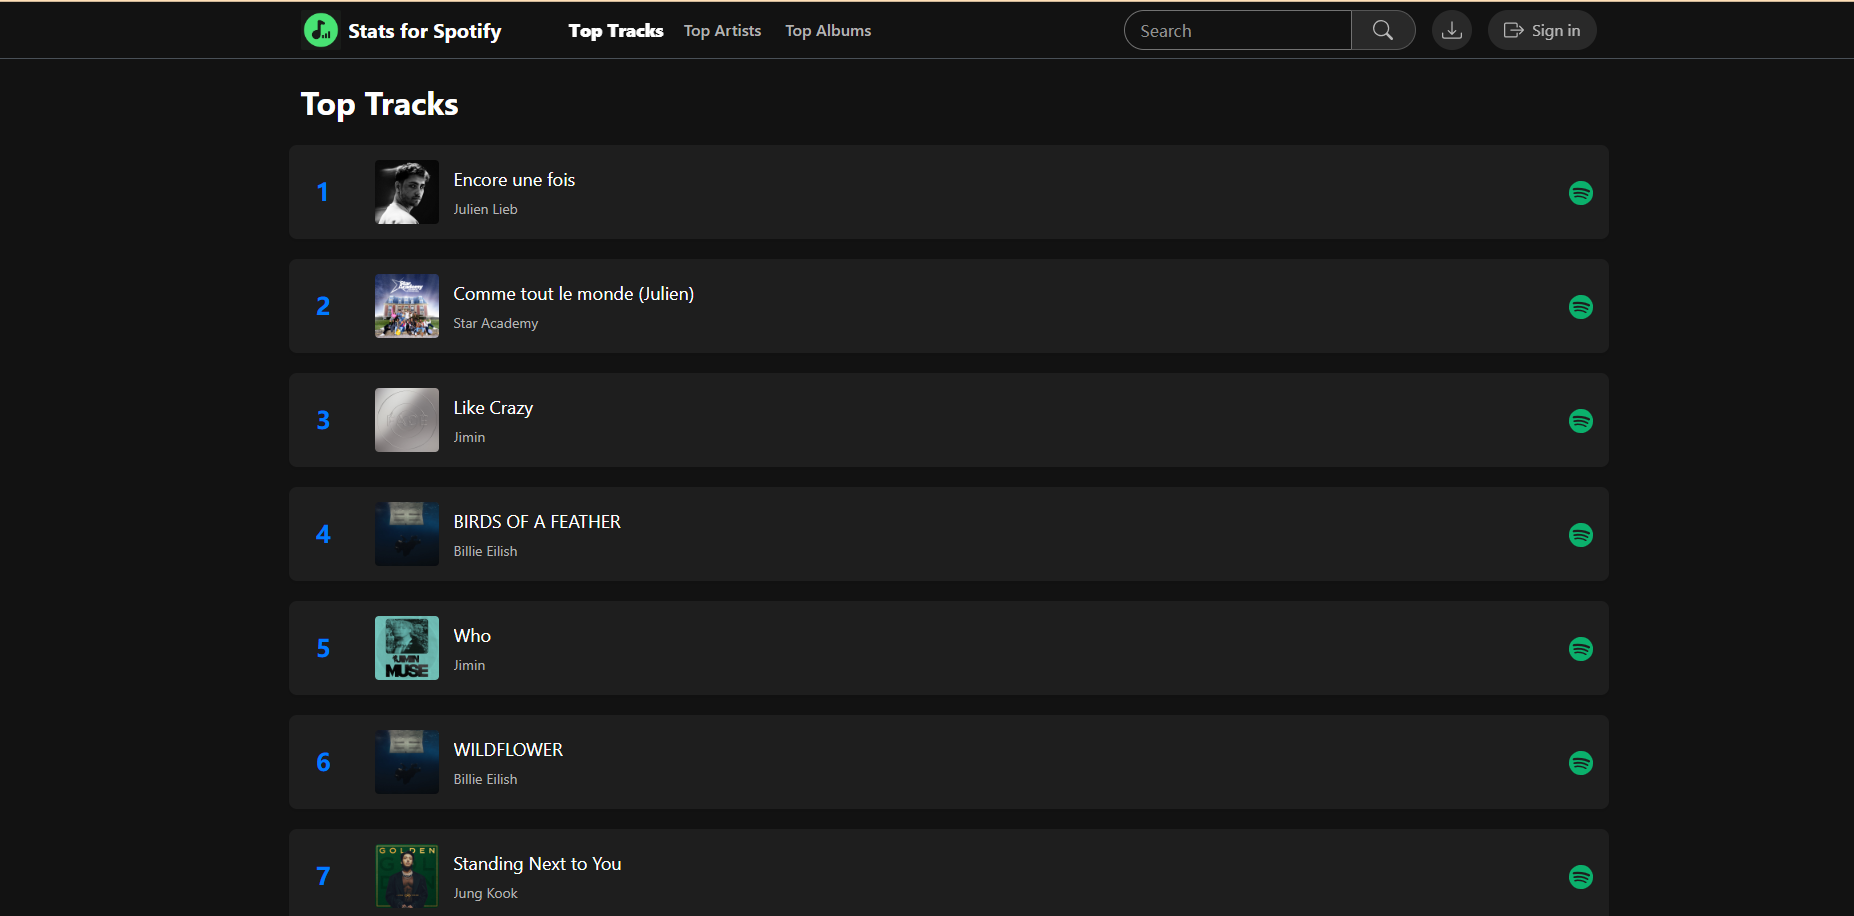Open "Standing Next to You" via its Spotify icon

[1581, 877]
